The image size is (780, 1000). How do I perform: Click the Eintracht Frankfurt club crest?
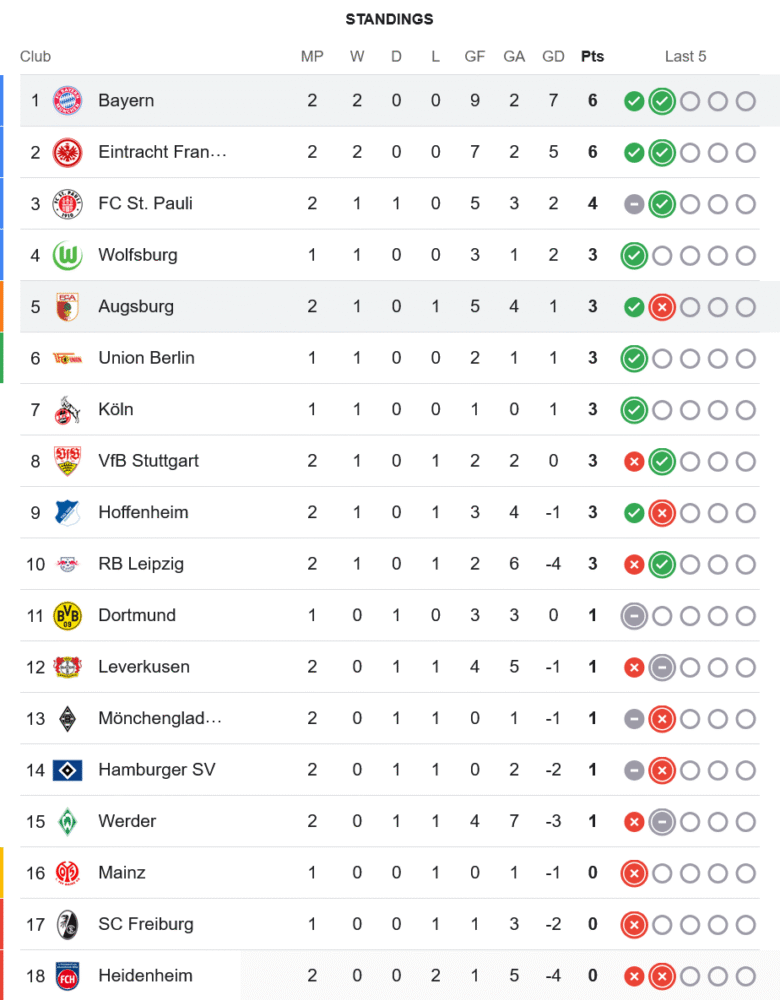click(67, 152)
